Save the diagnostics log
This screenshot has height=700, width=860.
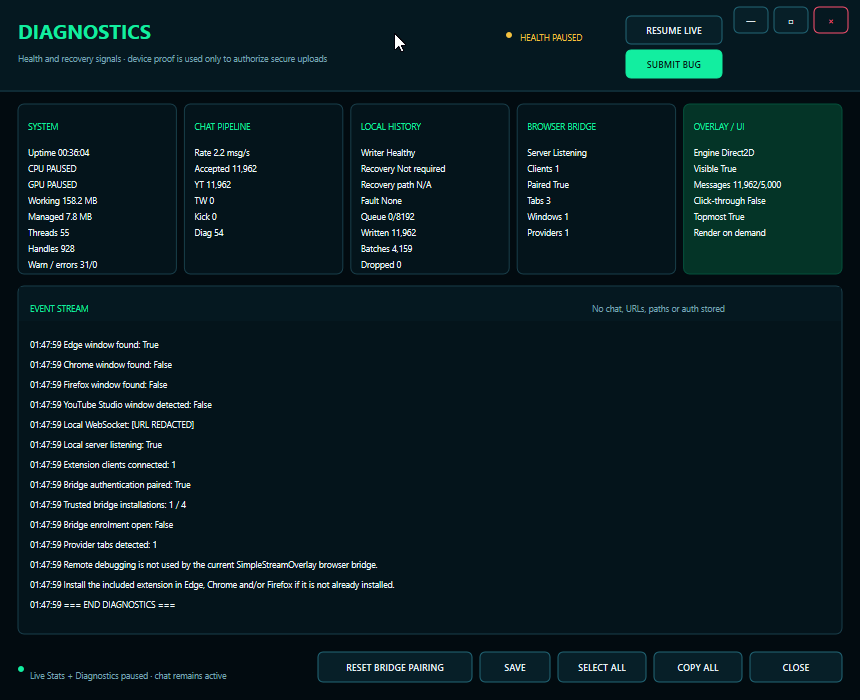pos(514,667)
